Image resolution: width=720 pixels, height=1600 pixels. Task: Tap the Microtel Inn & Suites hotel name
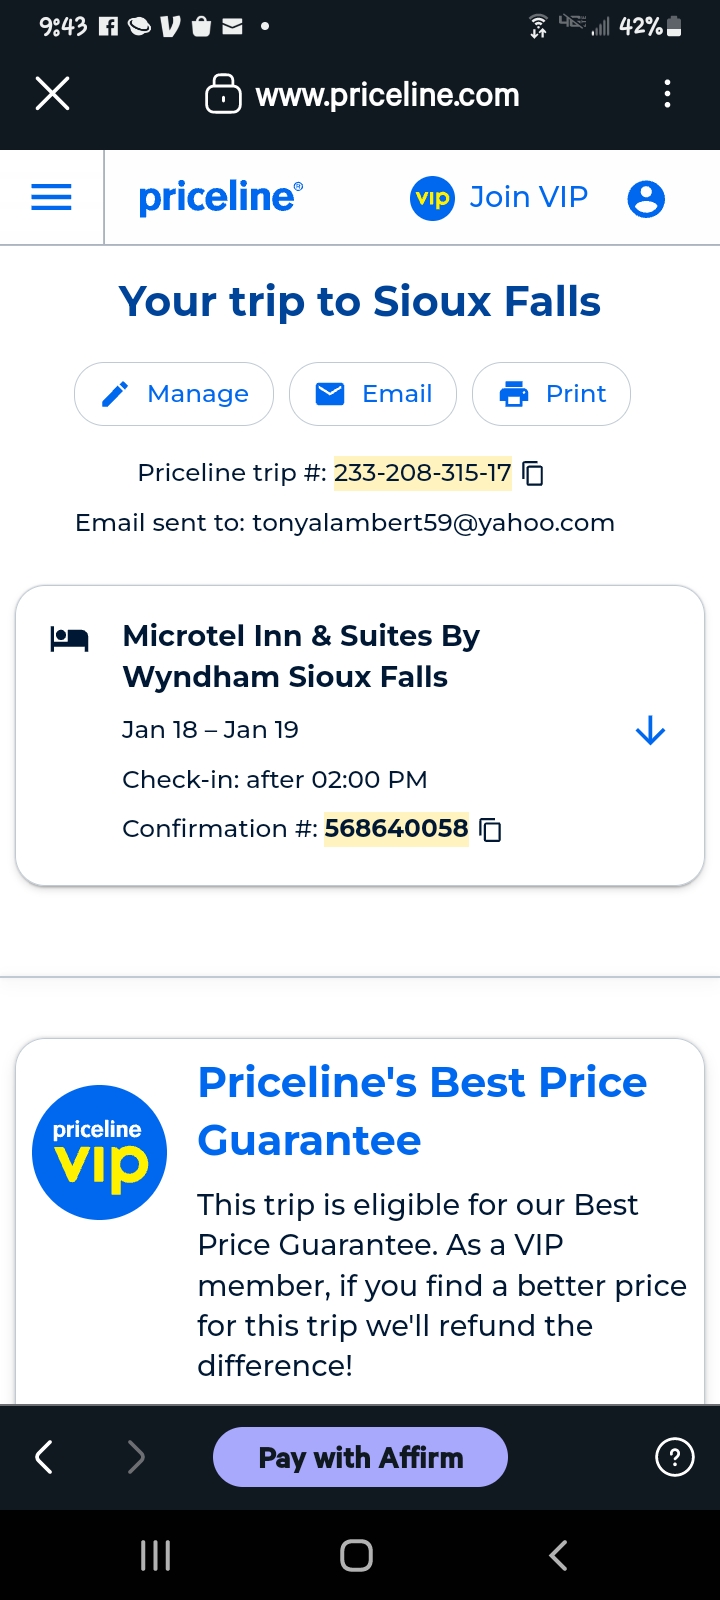click(x=301, y=656)
